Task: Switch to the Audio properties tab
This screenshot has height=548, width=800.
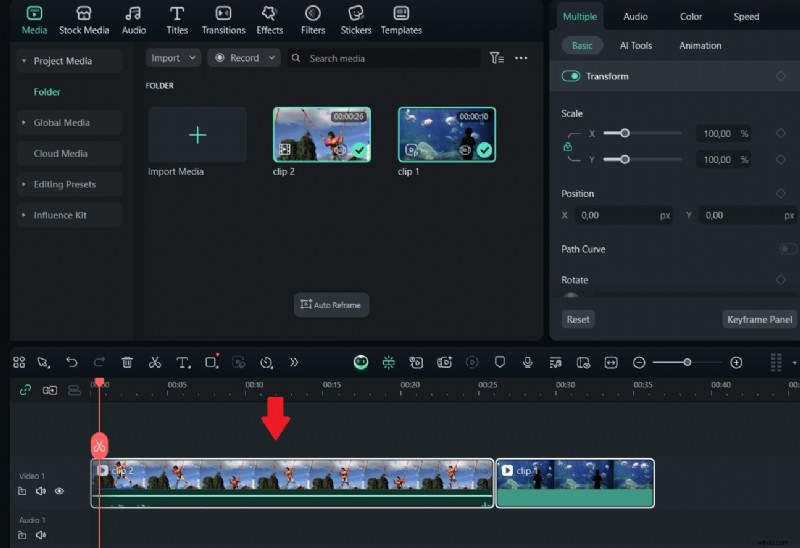Action: click(635, 16)
